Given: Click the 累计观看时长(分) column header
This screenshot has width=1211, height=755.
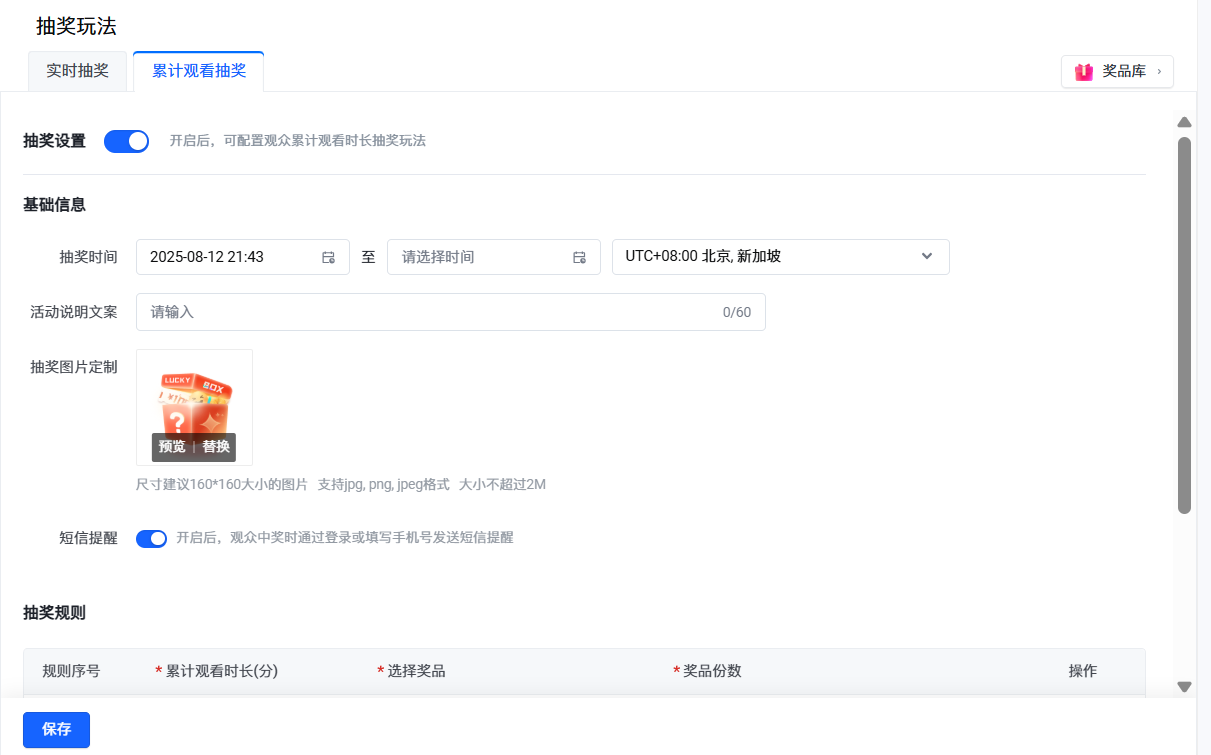Looking at the screenshot, I should point(222,671).
